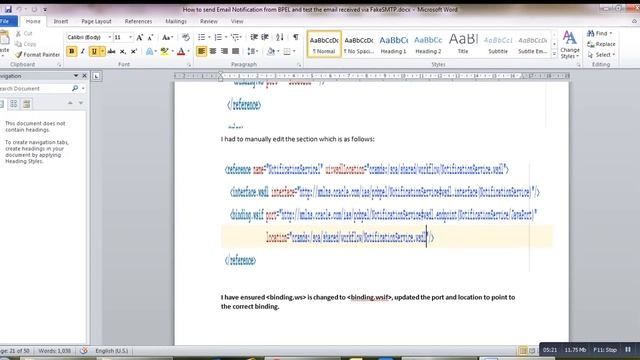Toggle Strikethrough formatting
The width and height of the screenshot is (640, 360).
(111, 51)
